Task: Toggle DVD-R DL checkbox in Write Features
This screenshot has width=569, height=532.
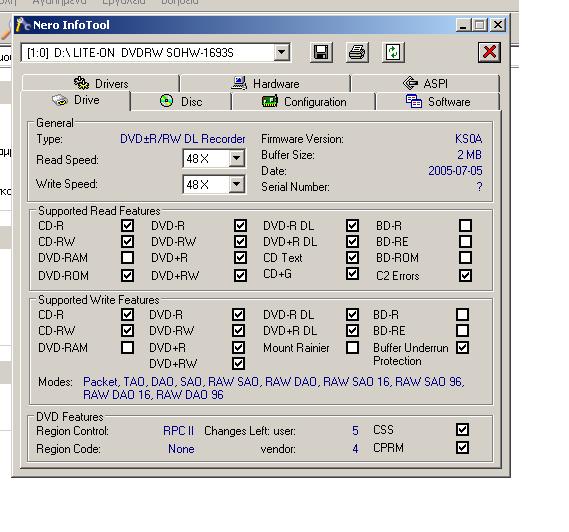Action: click(x=352, y=314)
